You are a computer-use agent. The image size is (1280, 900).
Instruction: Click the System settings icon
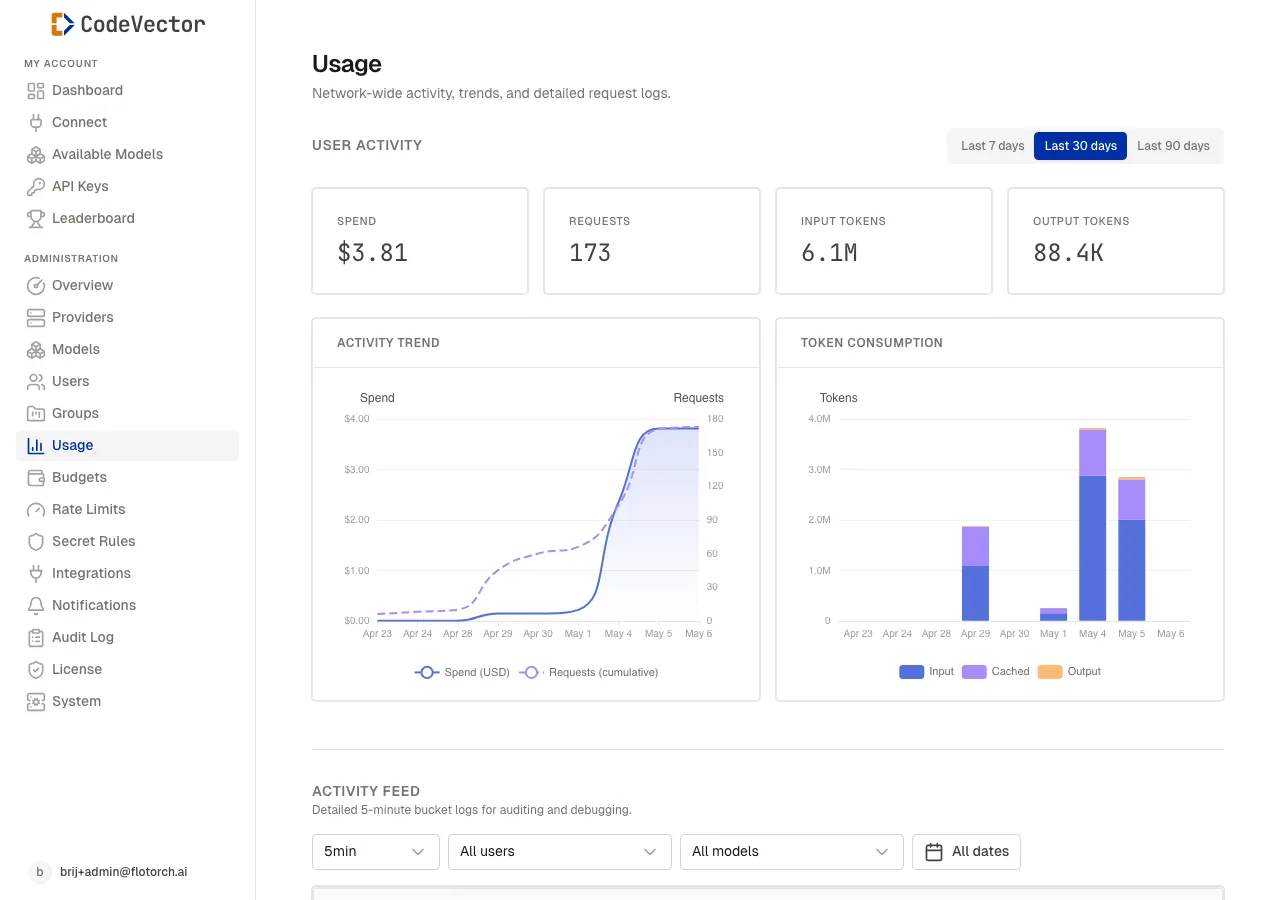point(36,701)
